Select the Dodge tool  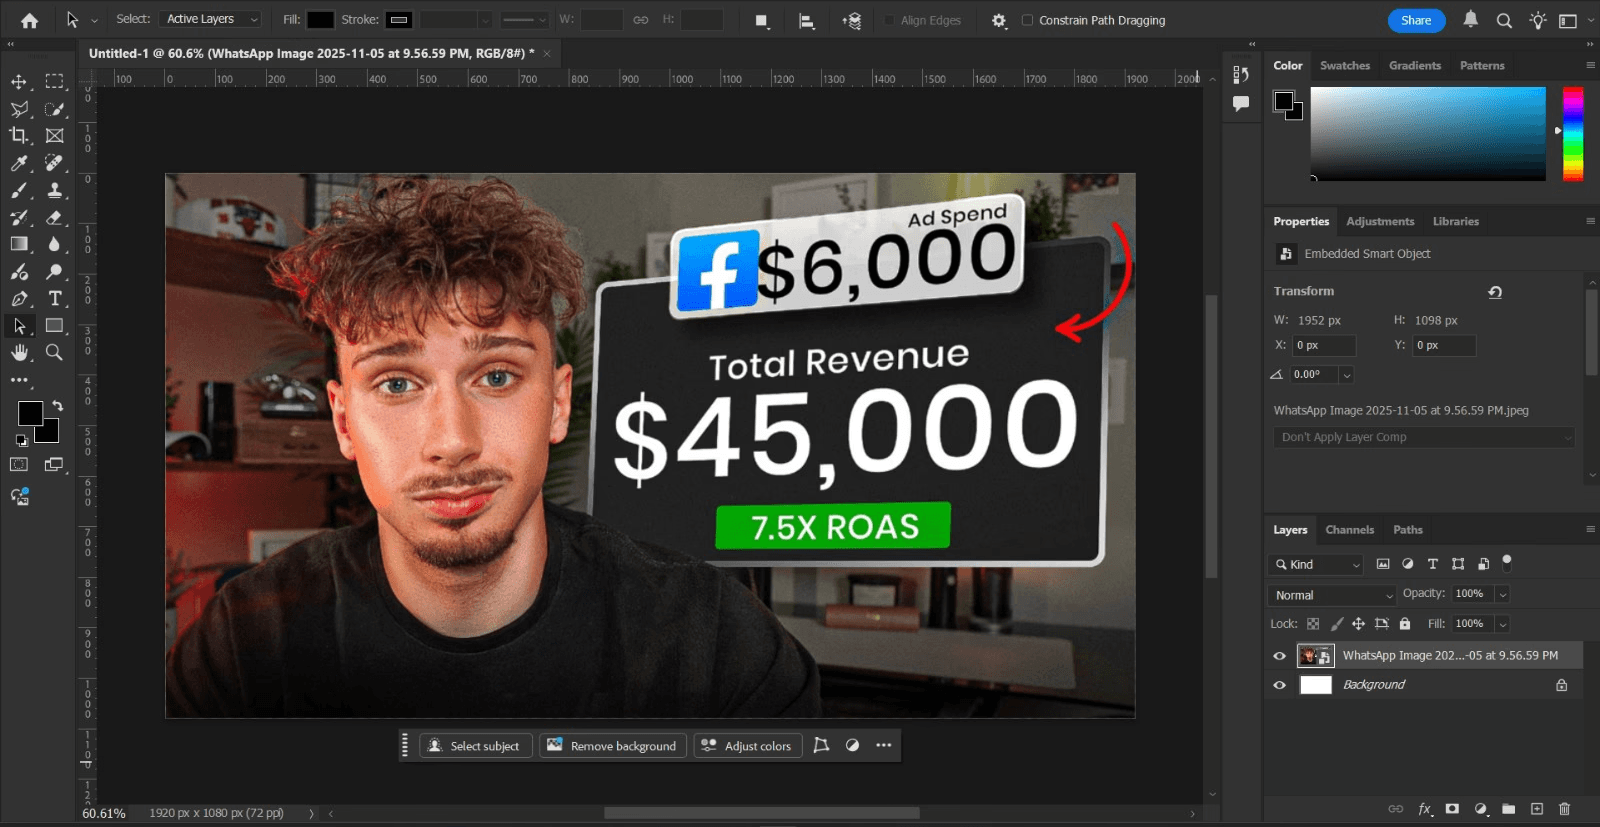coord(55,271)
